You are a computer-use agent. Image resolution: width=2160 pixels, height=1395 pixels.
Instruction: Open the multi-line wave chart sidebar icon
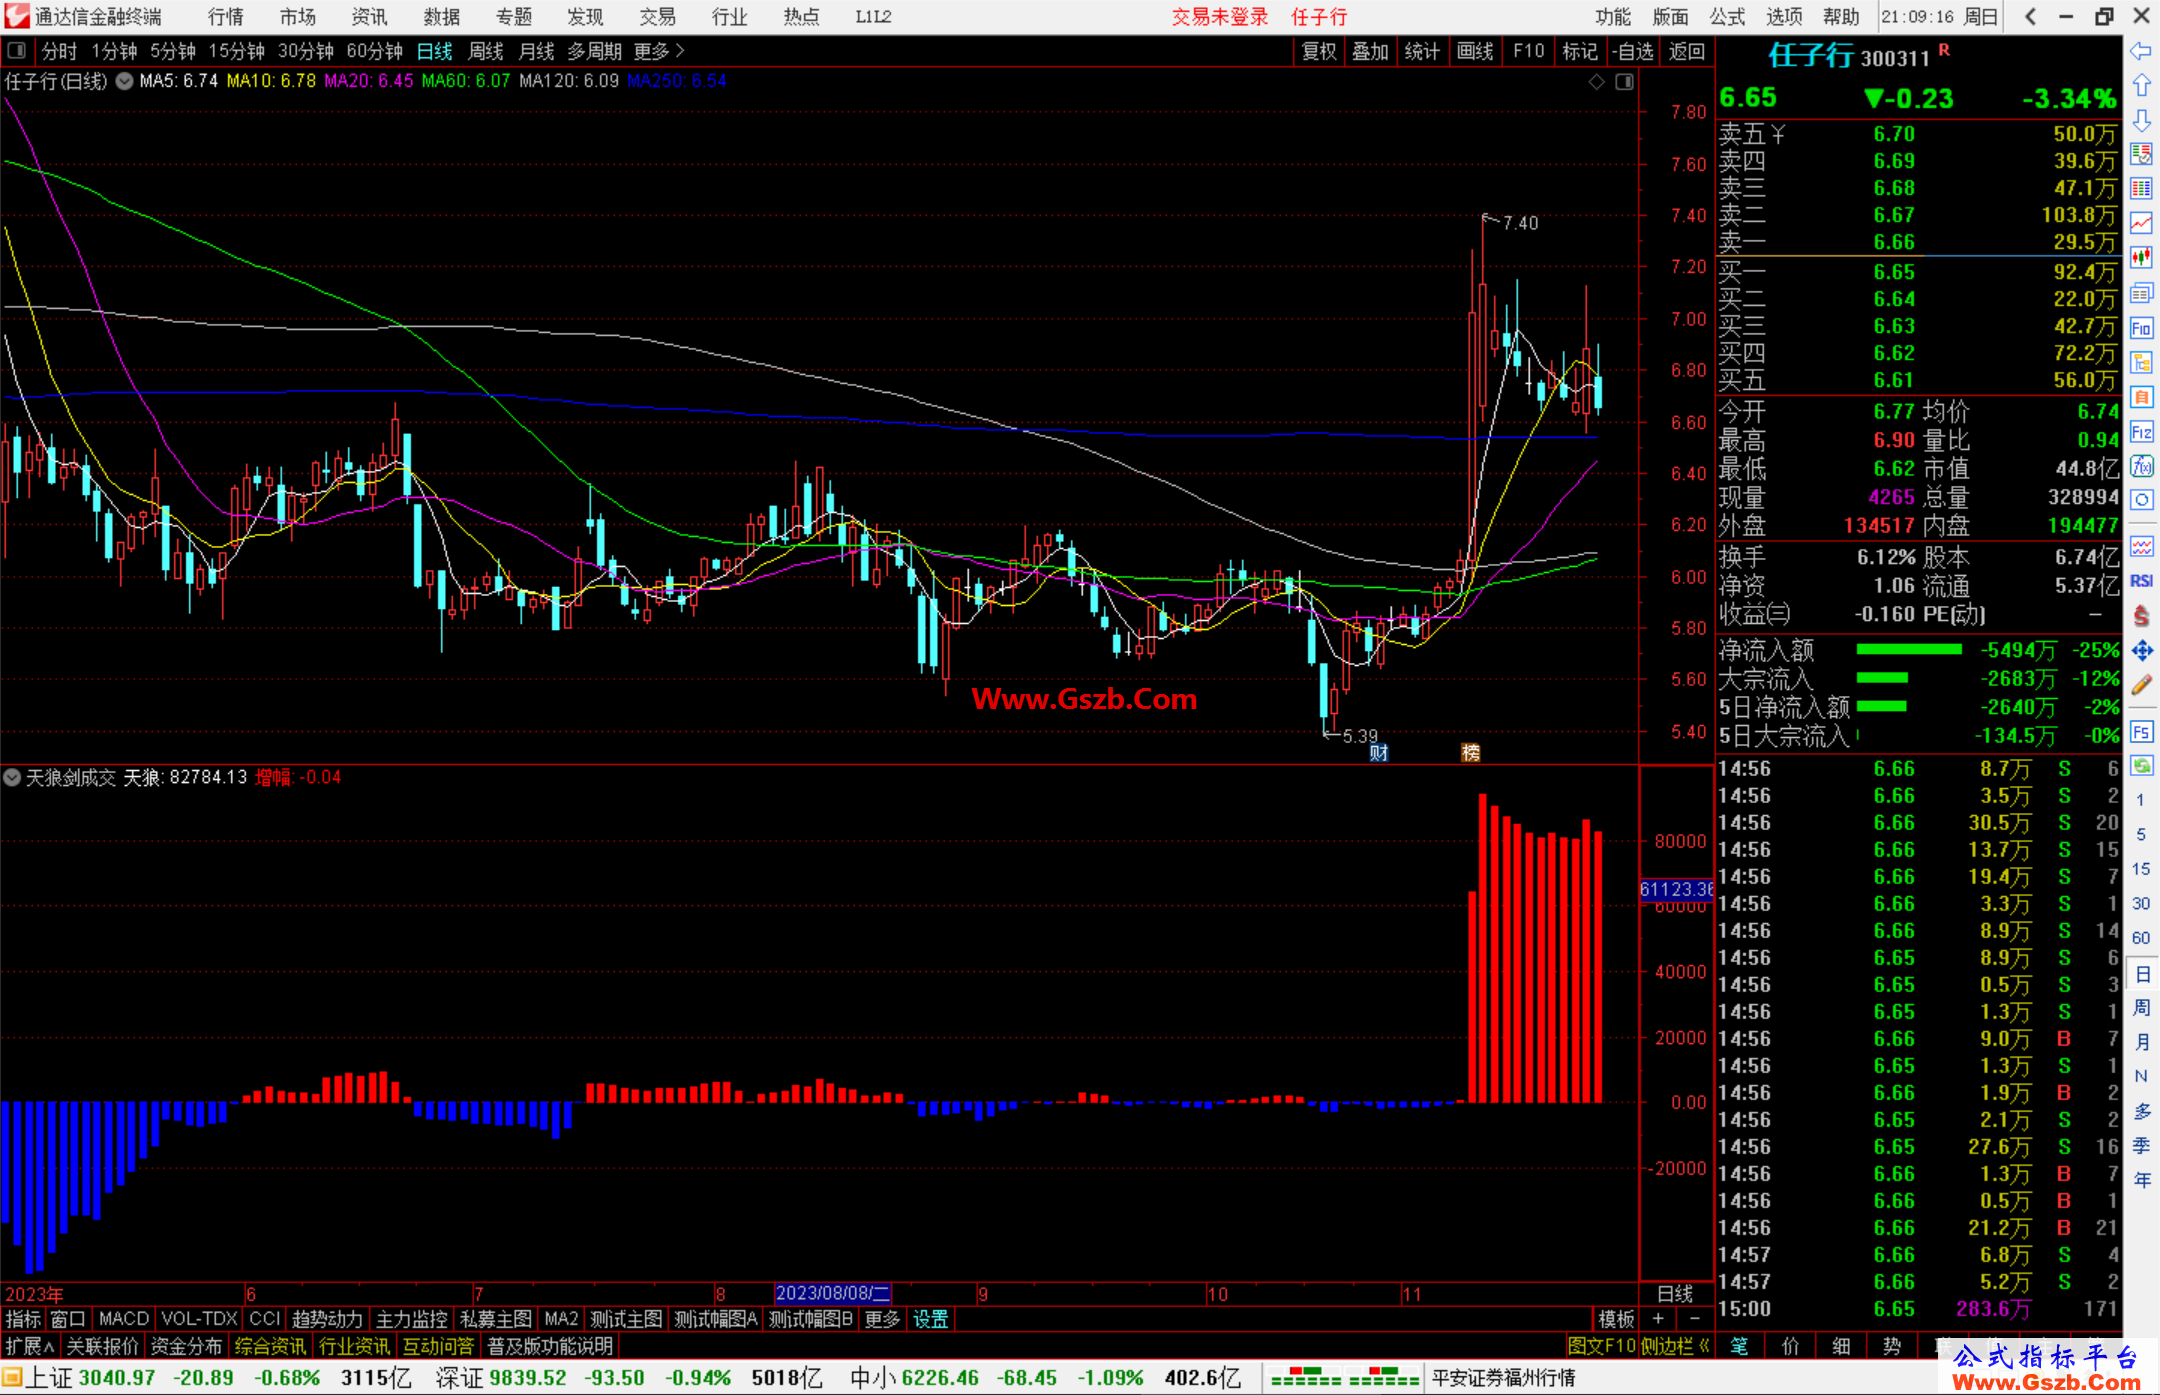pos(2141,546)
